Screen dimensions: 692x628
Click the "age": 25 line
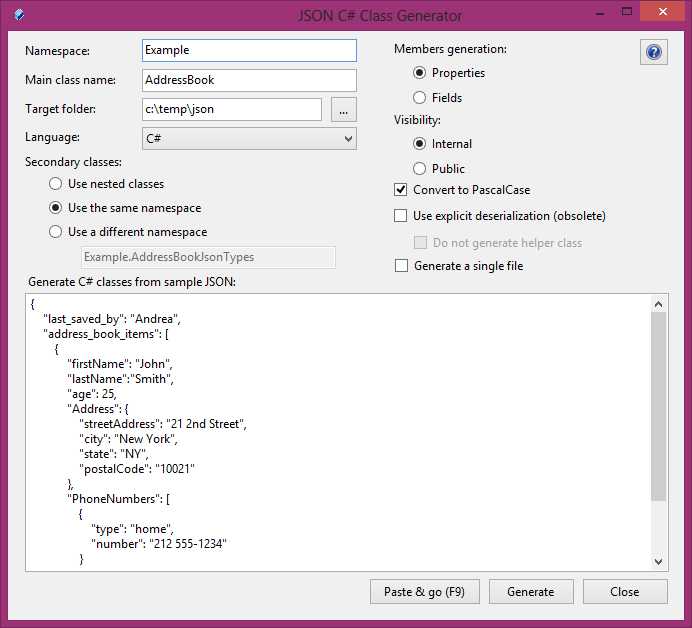click(x=92, y=394)
